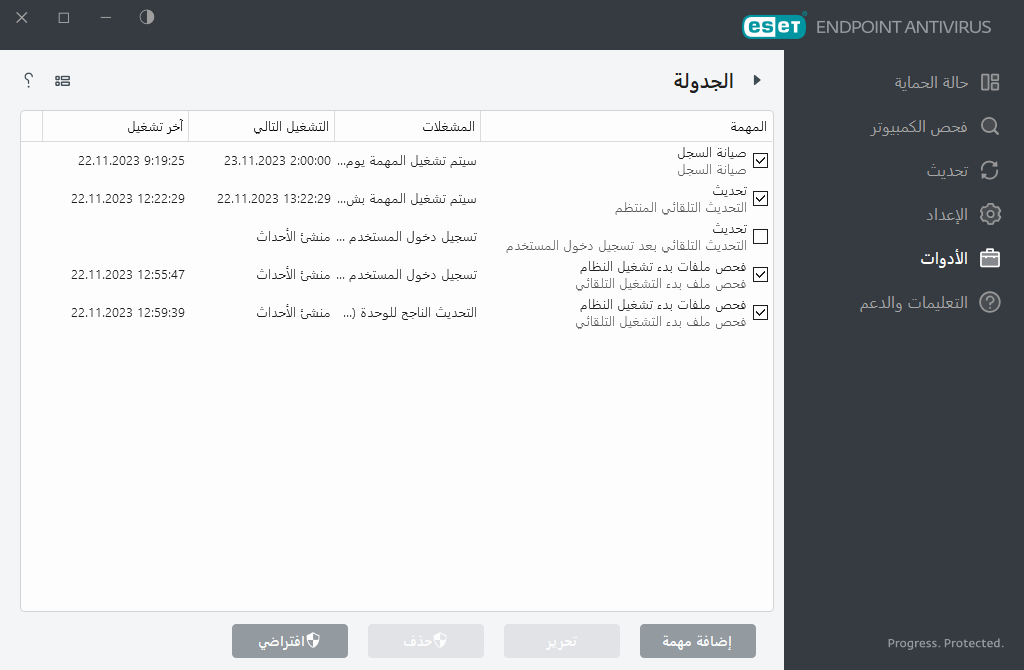The image size is (1024, 670).
Task: Click the افتراضي button
Action: click(290, 641)
